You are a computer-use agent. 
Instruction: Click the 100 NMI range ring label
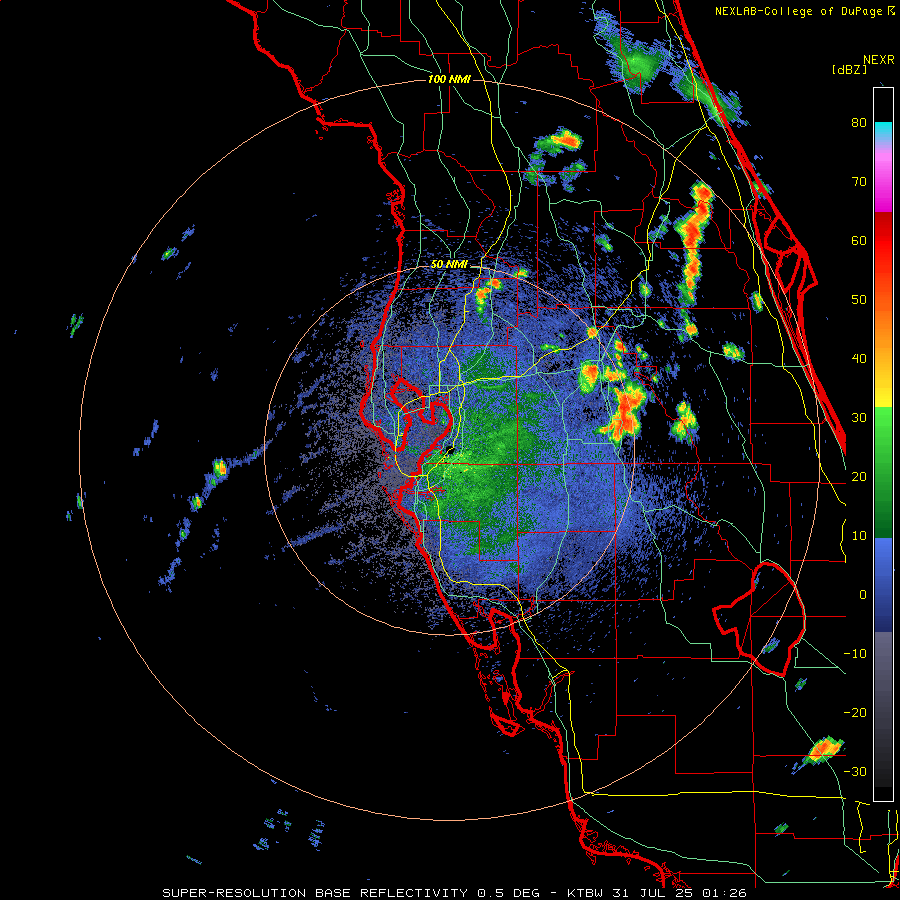[449, 79]
